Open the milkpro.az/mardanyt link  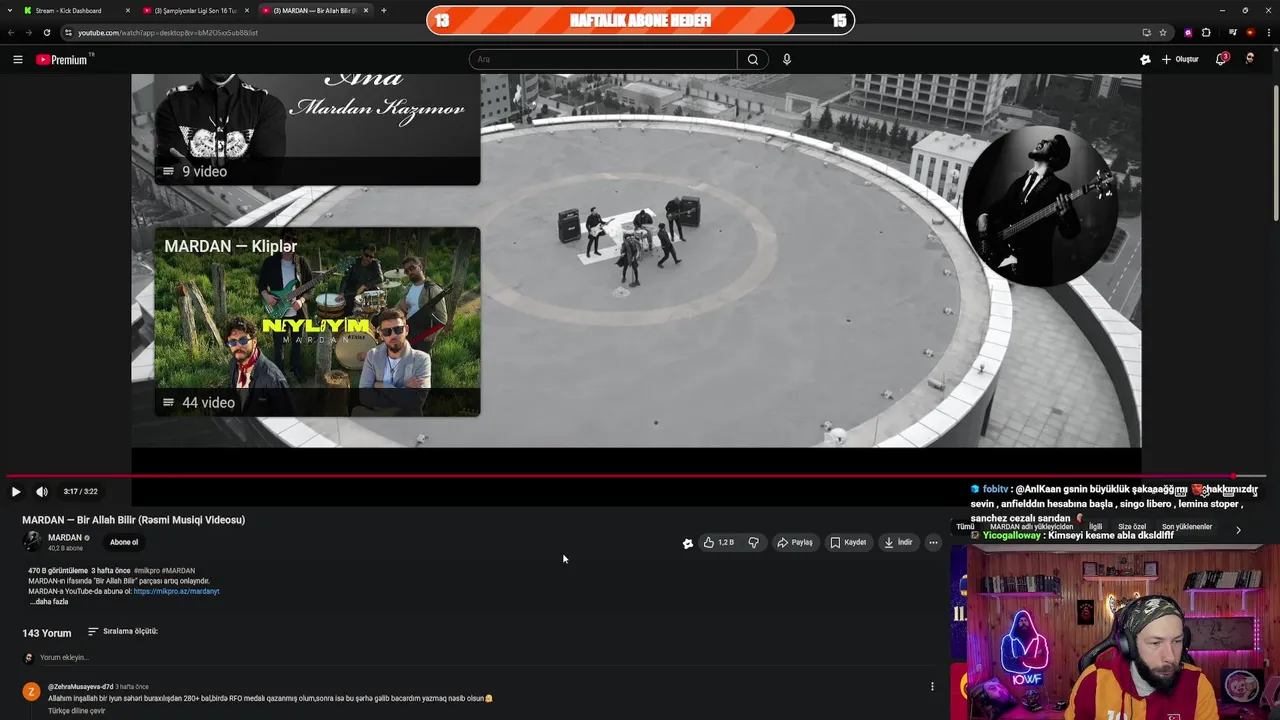pyautogui.click(x=176, y=591)
